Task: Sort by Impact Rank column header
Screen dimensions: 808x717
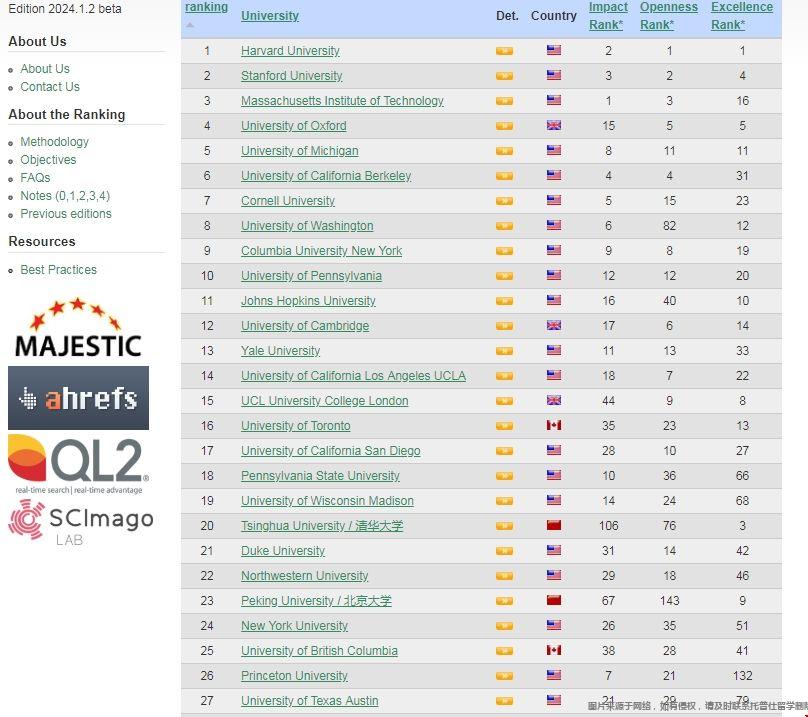Action: [608, 16]
